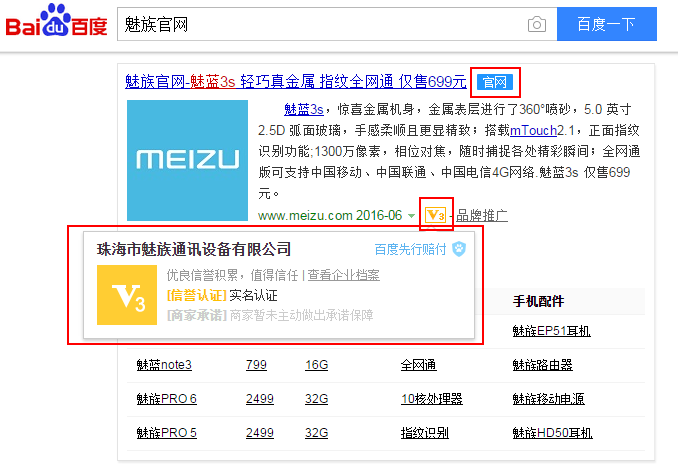678x473 pixels.
Task: Open the 魅族官网-魅蓝3s result title link
Action: point(296,81)
